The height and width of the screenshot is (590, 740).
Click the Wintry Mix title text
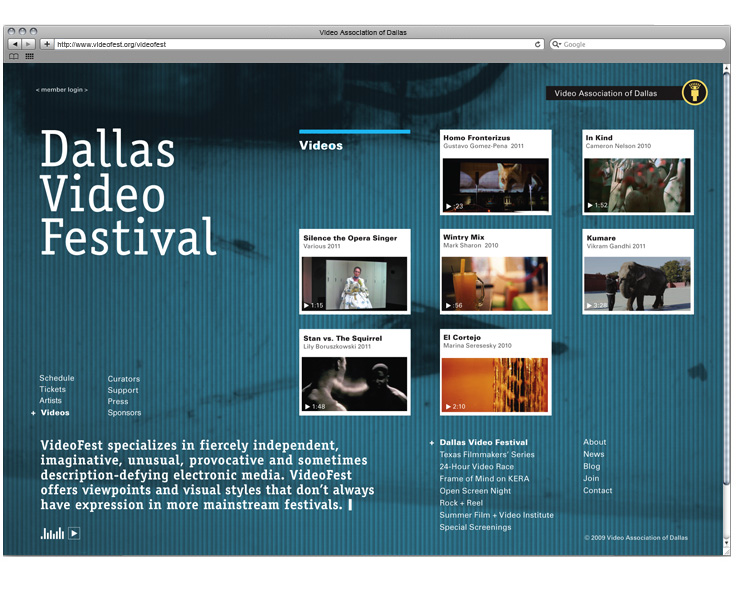[463, 237]
